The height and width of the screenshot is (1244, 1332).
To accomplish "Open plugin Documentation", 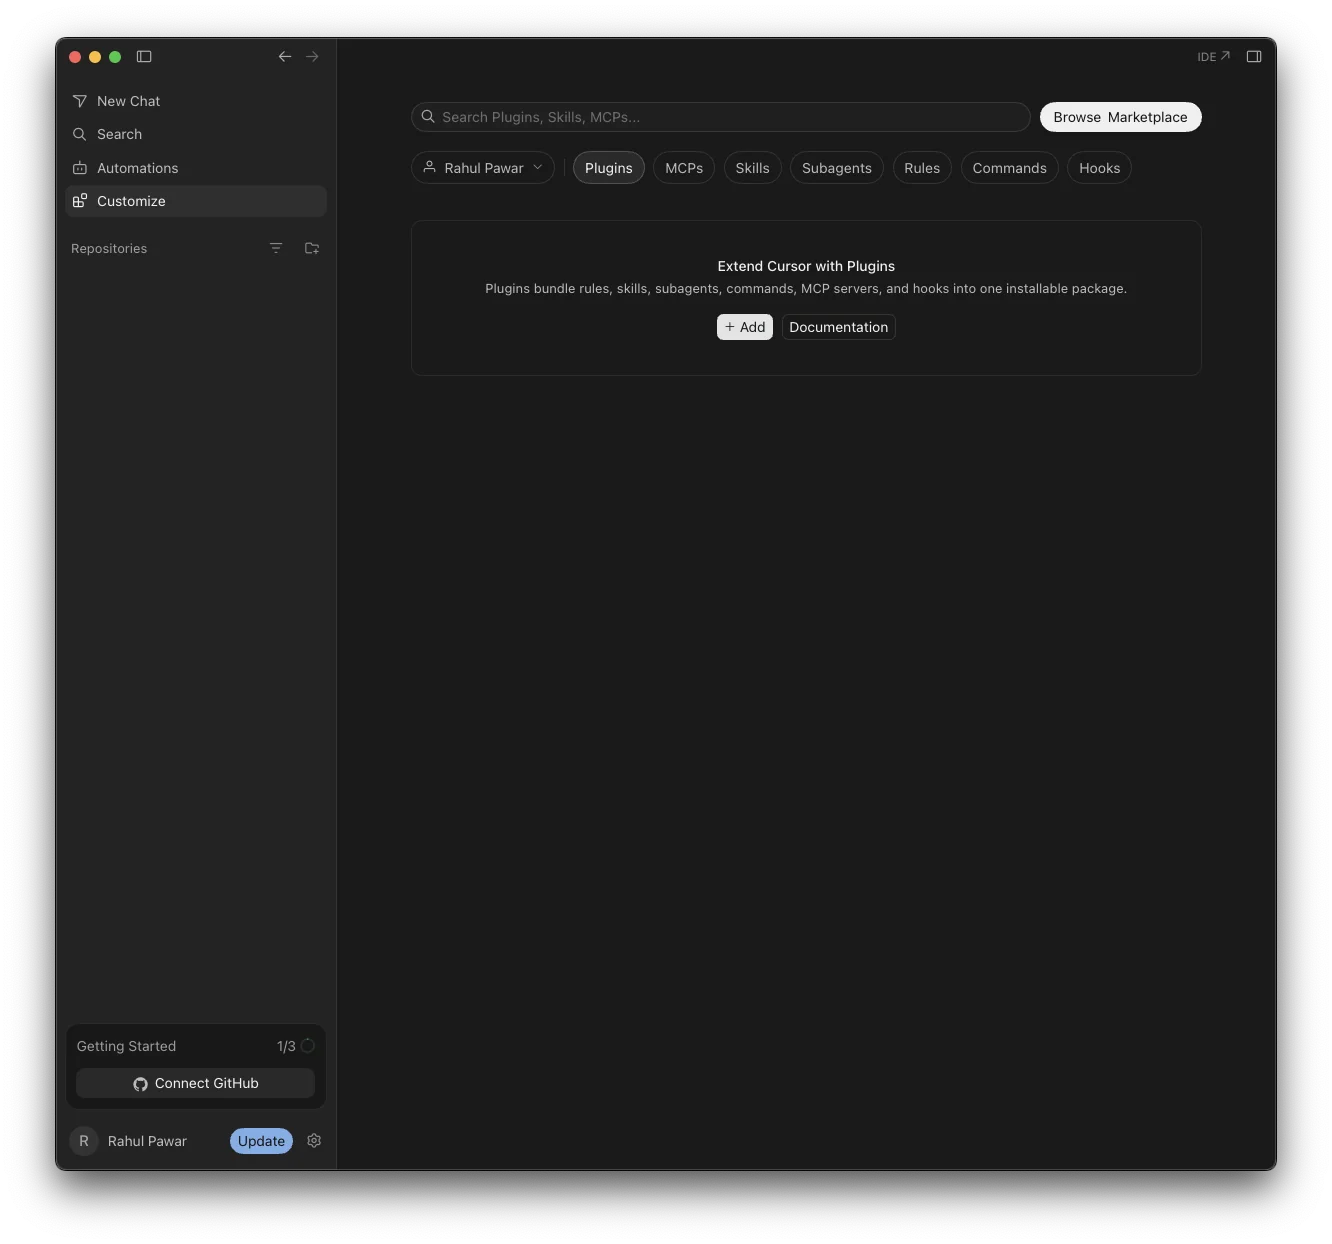I will [839, 327].
